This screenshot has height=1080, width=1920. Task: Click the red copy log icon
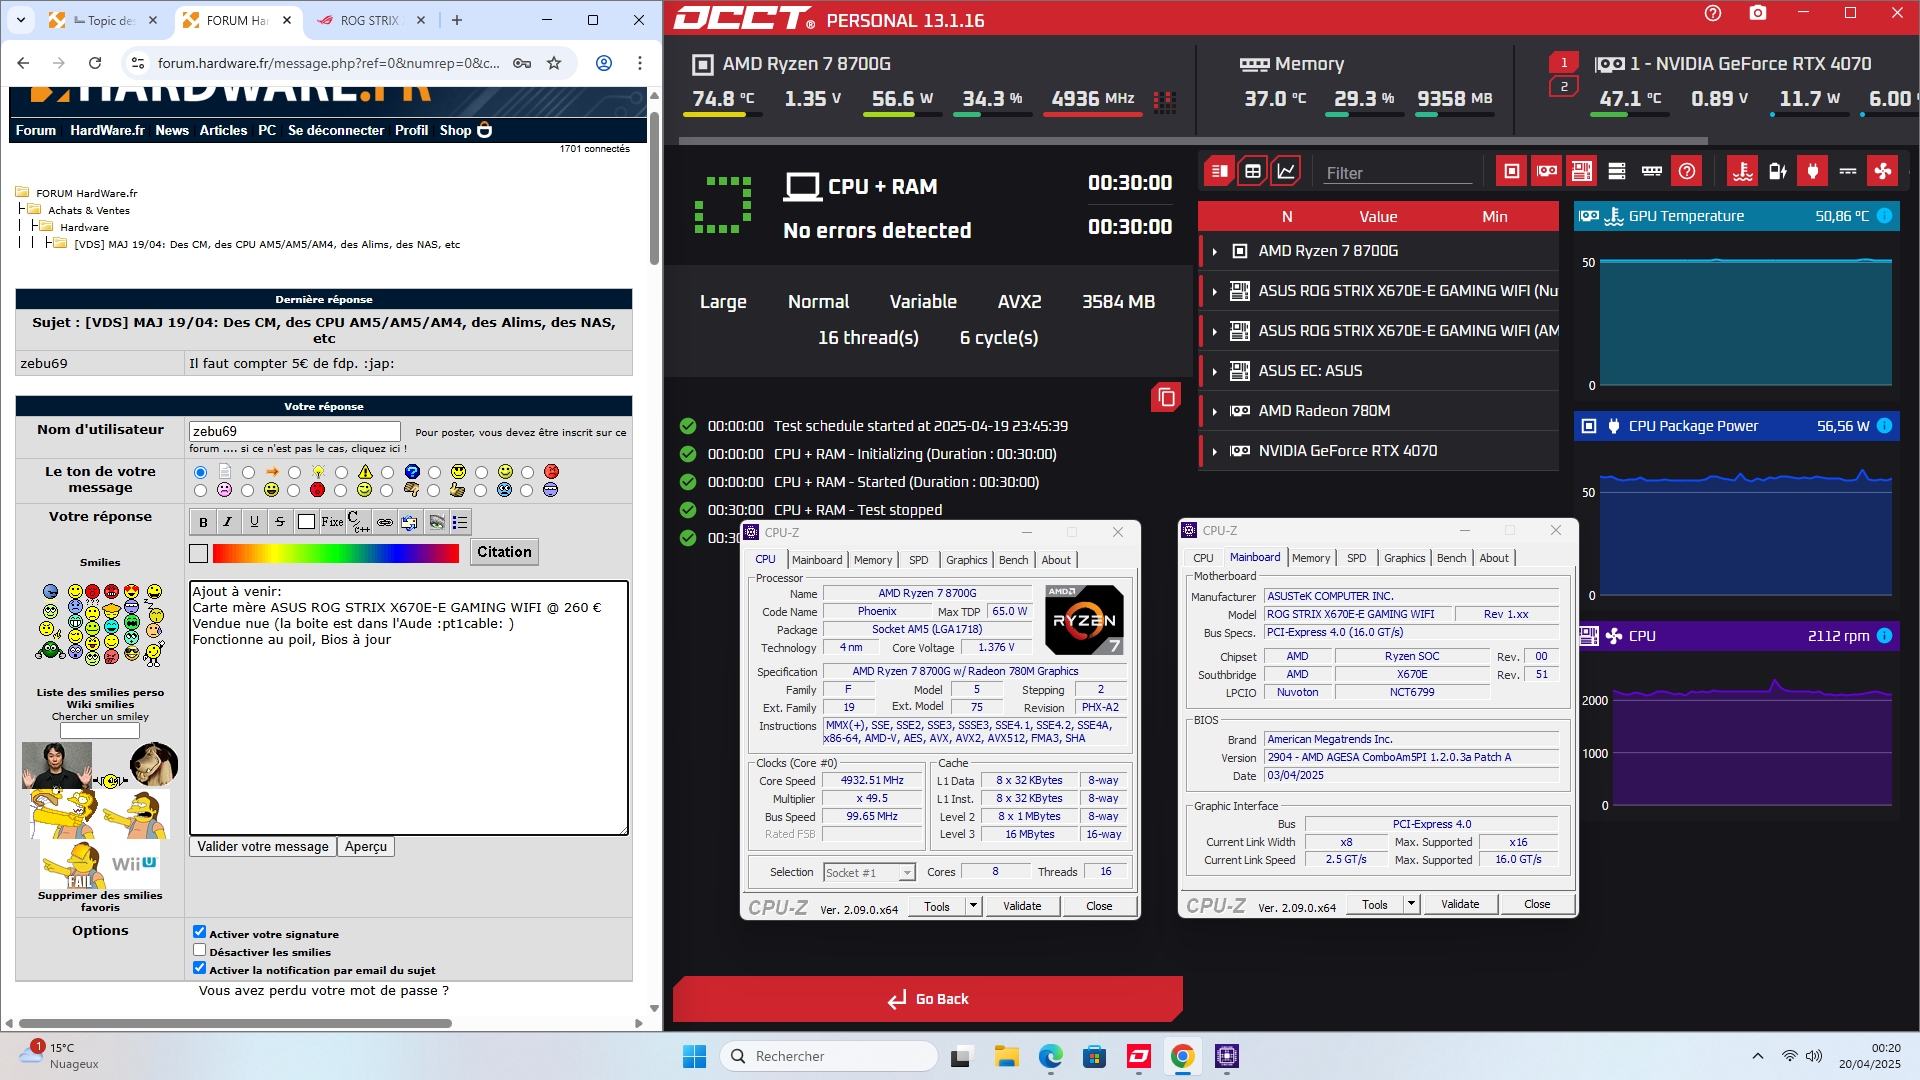(x=1166, y=398)
